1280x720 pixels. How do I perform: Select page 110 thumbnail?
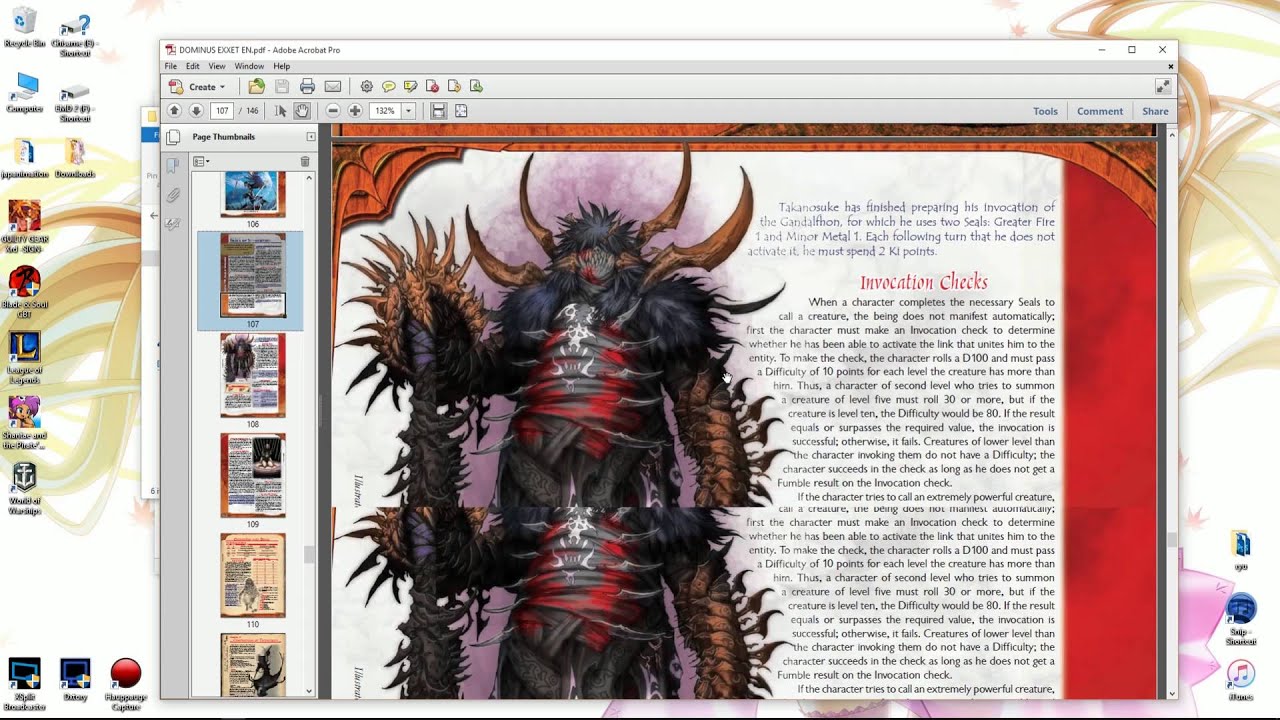point(253,576)
